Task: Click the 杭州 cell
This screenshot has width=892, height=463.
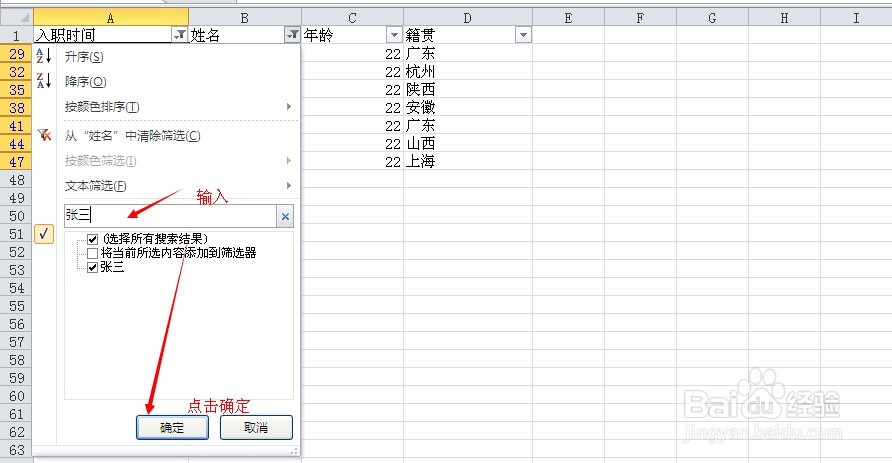Action: 468,72
